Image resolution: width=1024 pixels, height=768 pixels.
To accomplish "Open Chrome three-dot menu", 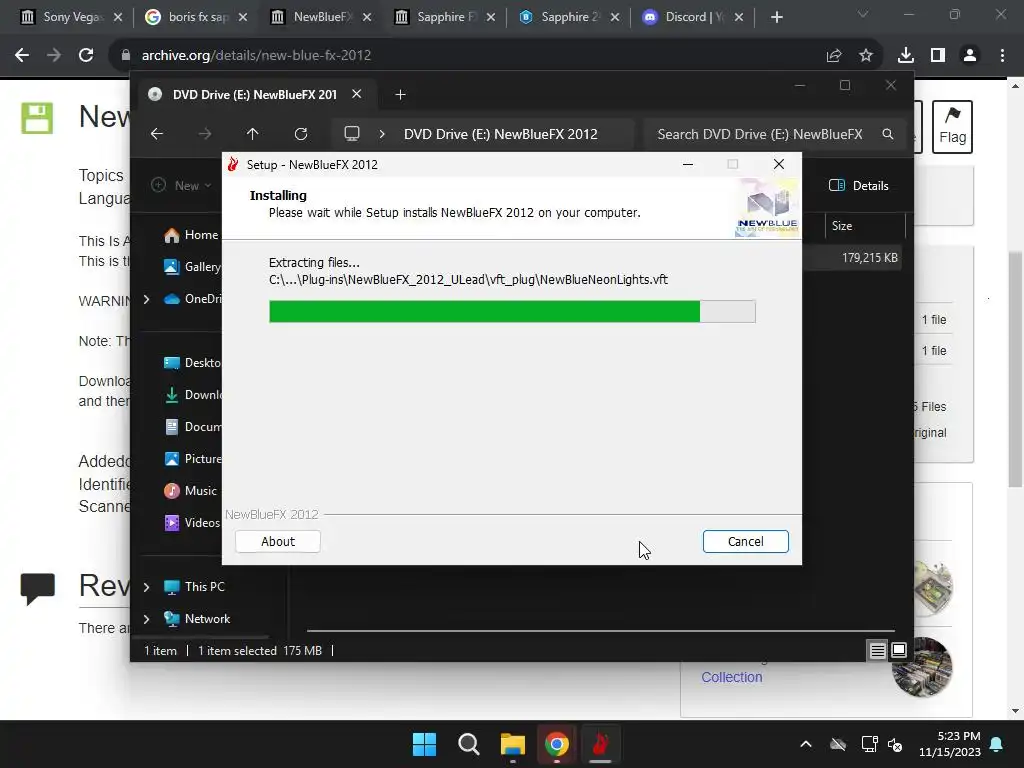I will click(1002, 56).
